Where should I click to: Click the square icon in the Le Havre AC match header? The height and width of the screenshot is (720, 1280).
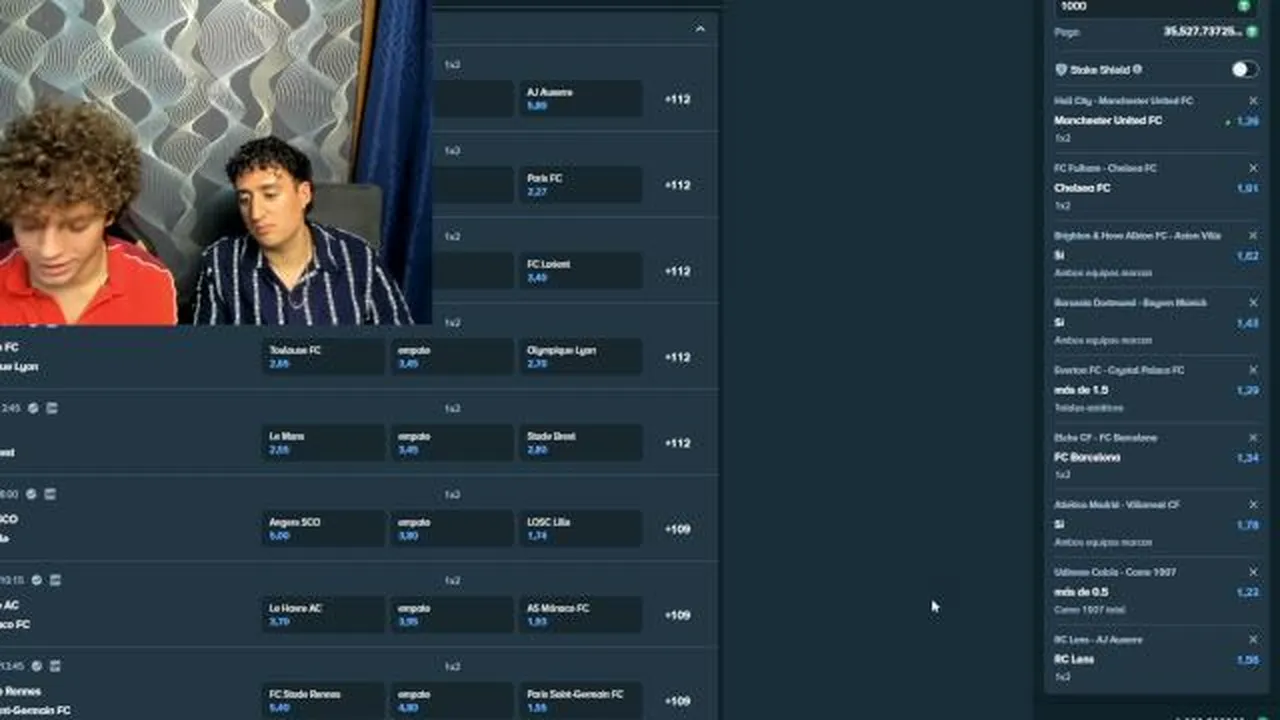click(x=55, y=580)
